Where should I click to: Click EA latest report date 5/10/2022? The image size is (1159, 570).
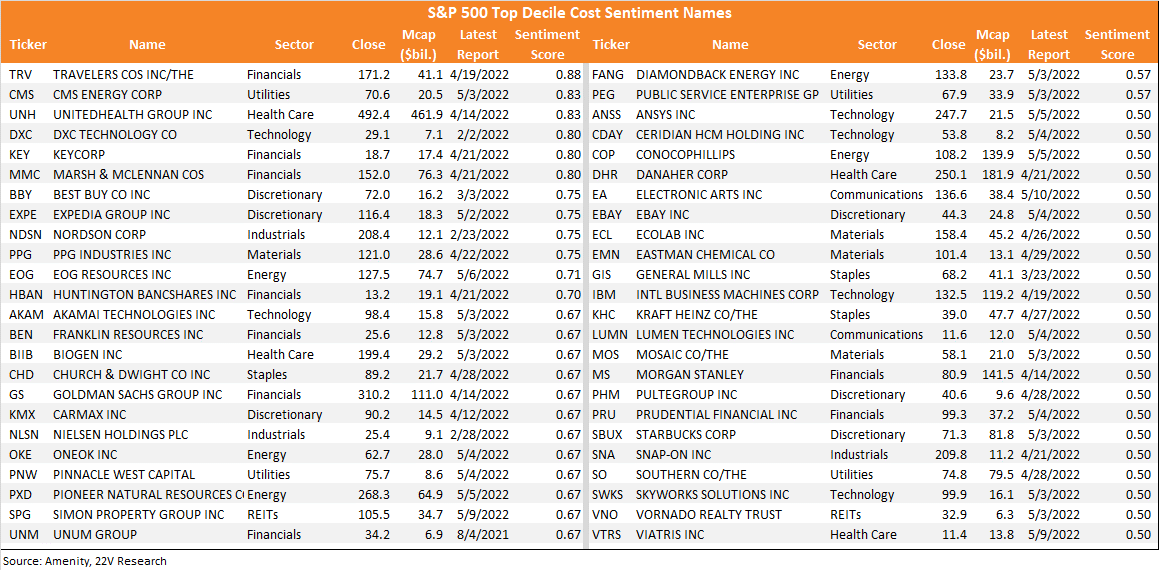tap(1051, 194)
